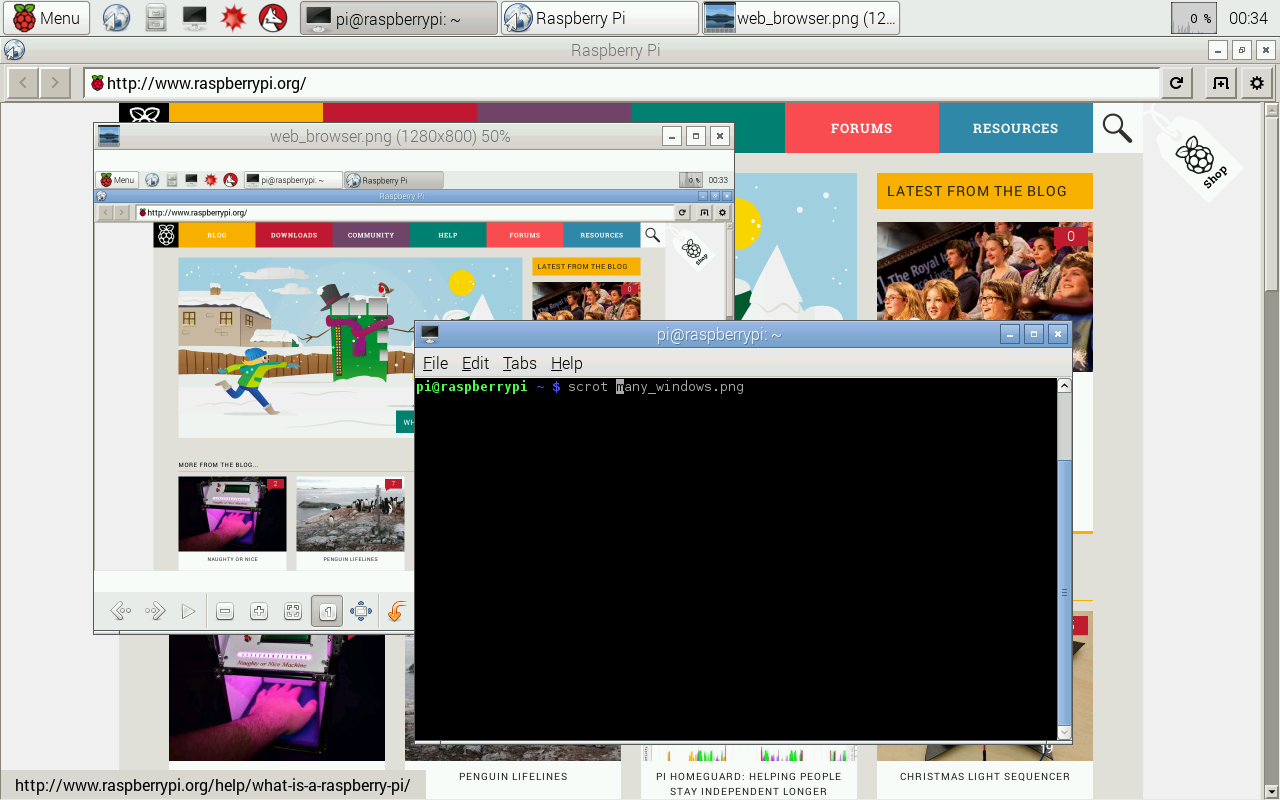Start slideshow in the image viewer

[x=188, y=611]
